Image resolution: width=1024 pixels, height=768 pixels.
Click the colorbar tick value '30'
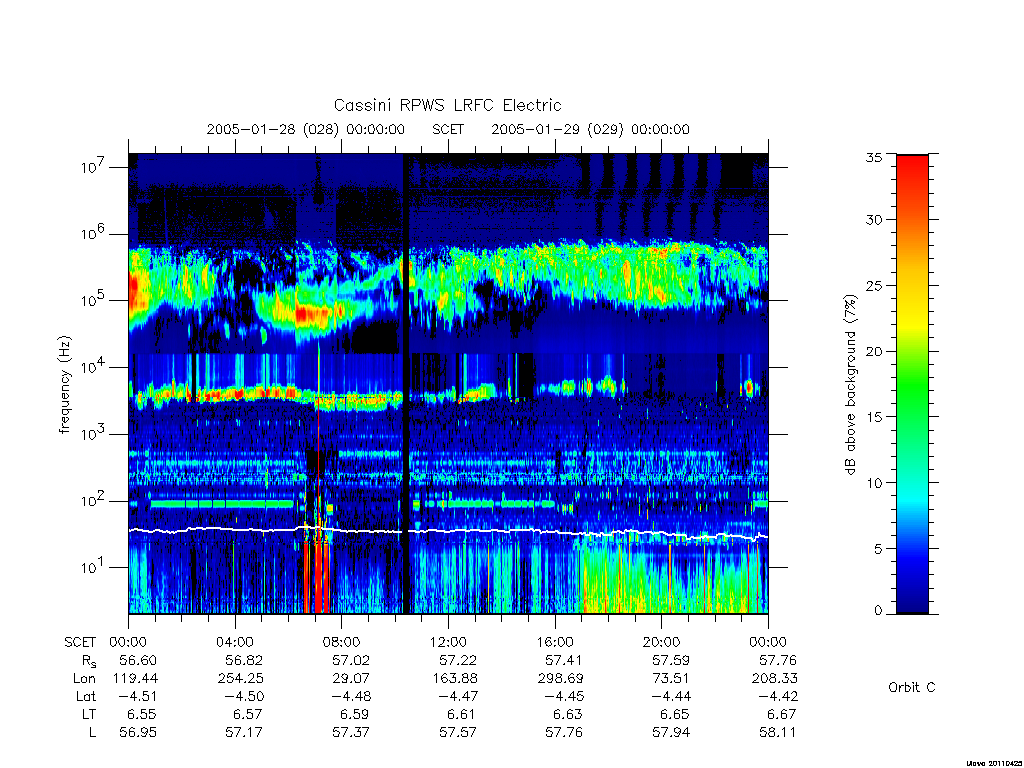(x=874, y=219)
